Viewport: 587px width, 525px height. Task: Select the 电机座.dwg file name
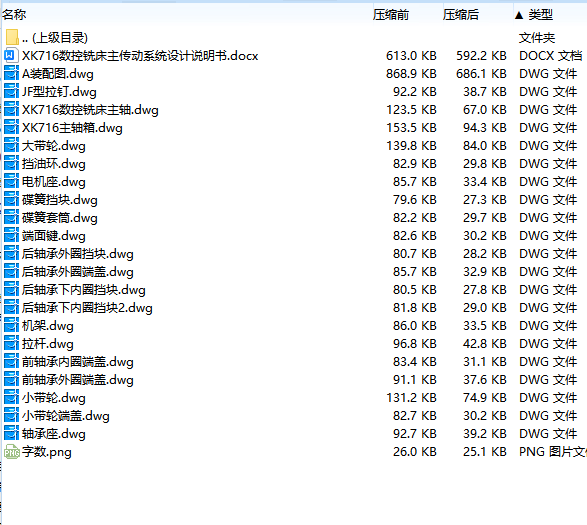tap(54, 182)
